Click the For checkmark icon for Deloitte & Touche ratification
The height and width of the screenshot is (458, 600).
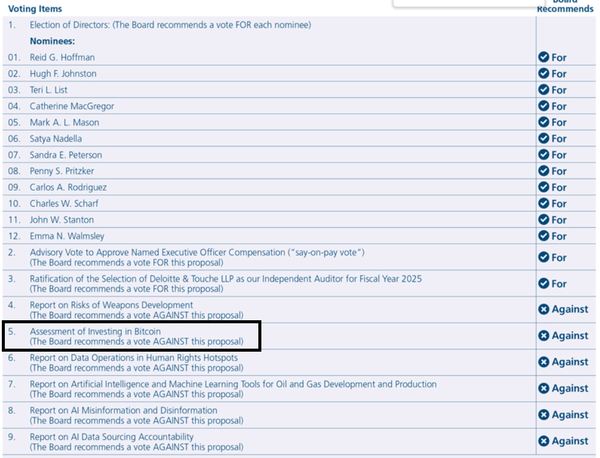[x=543, y=284]
